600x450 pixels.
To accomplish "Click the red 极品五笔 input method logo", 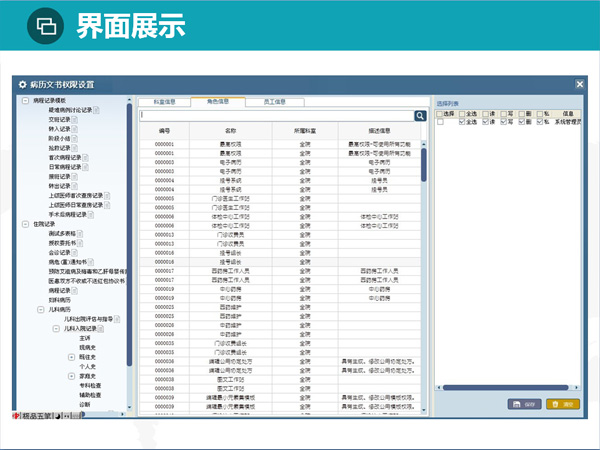I will 16,416.
